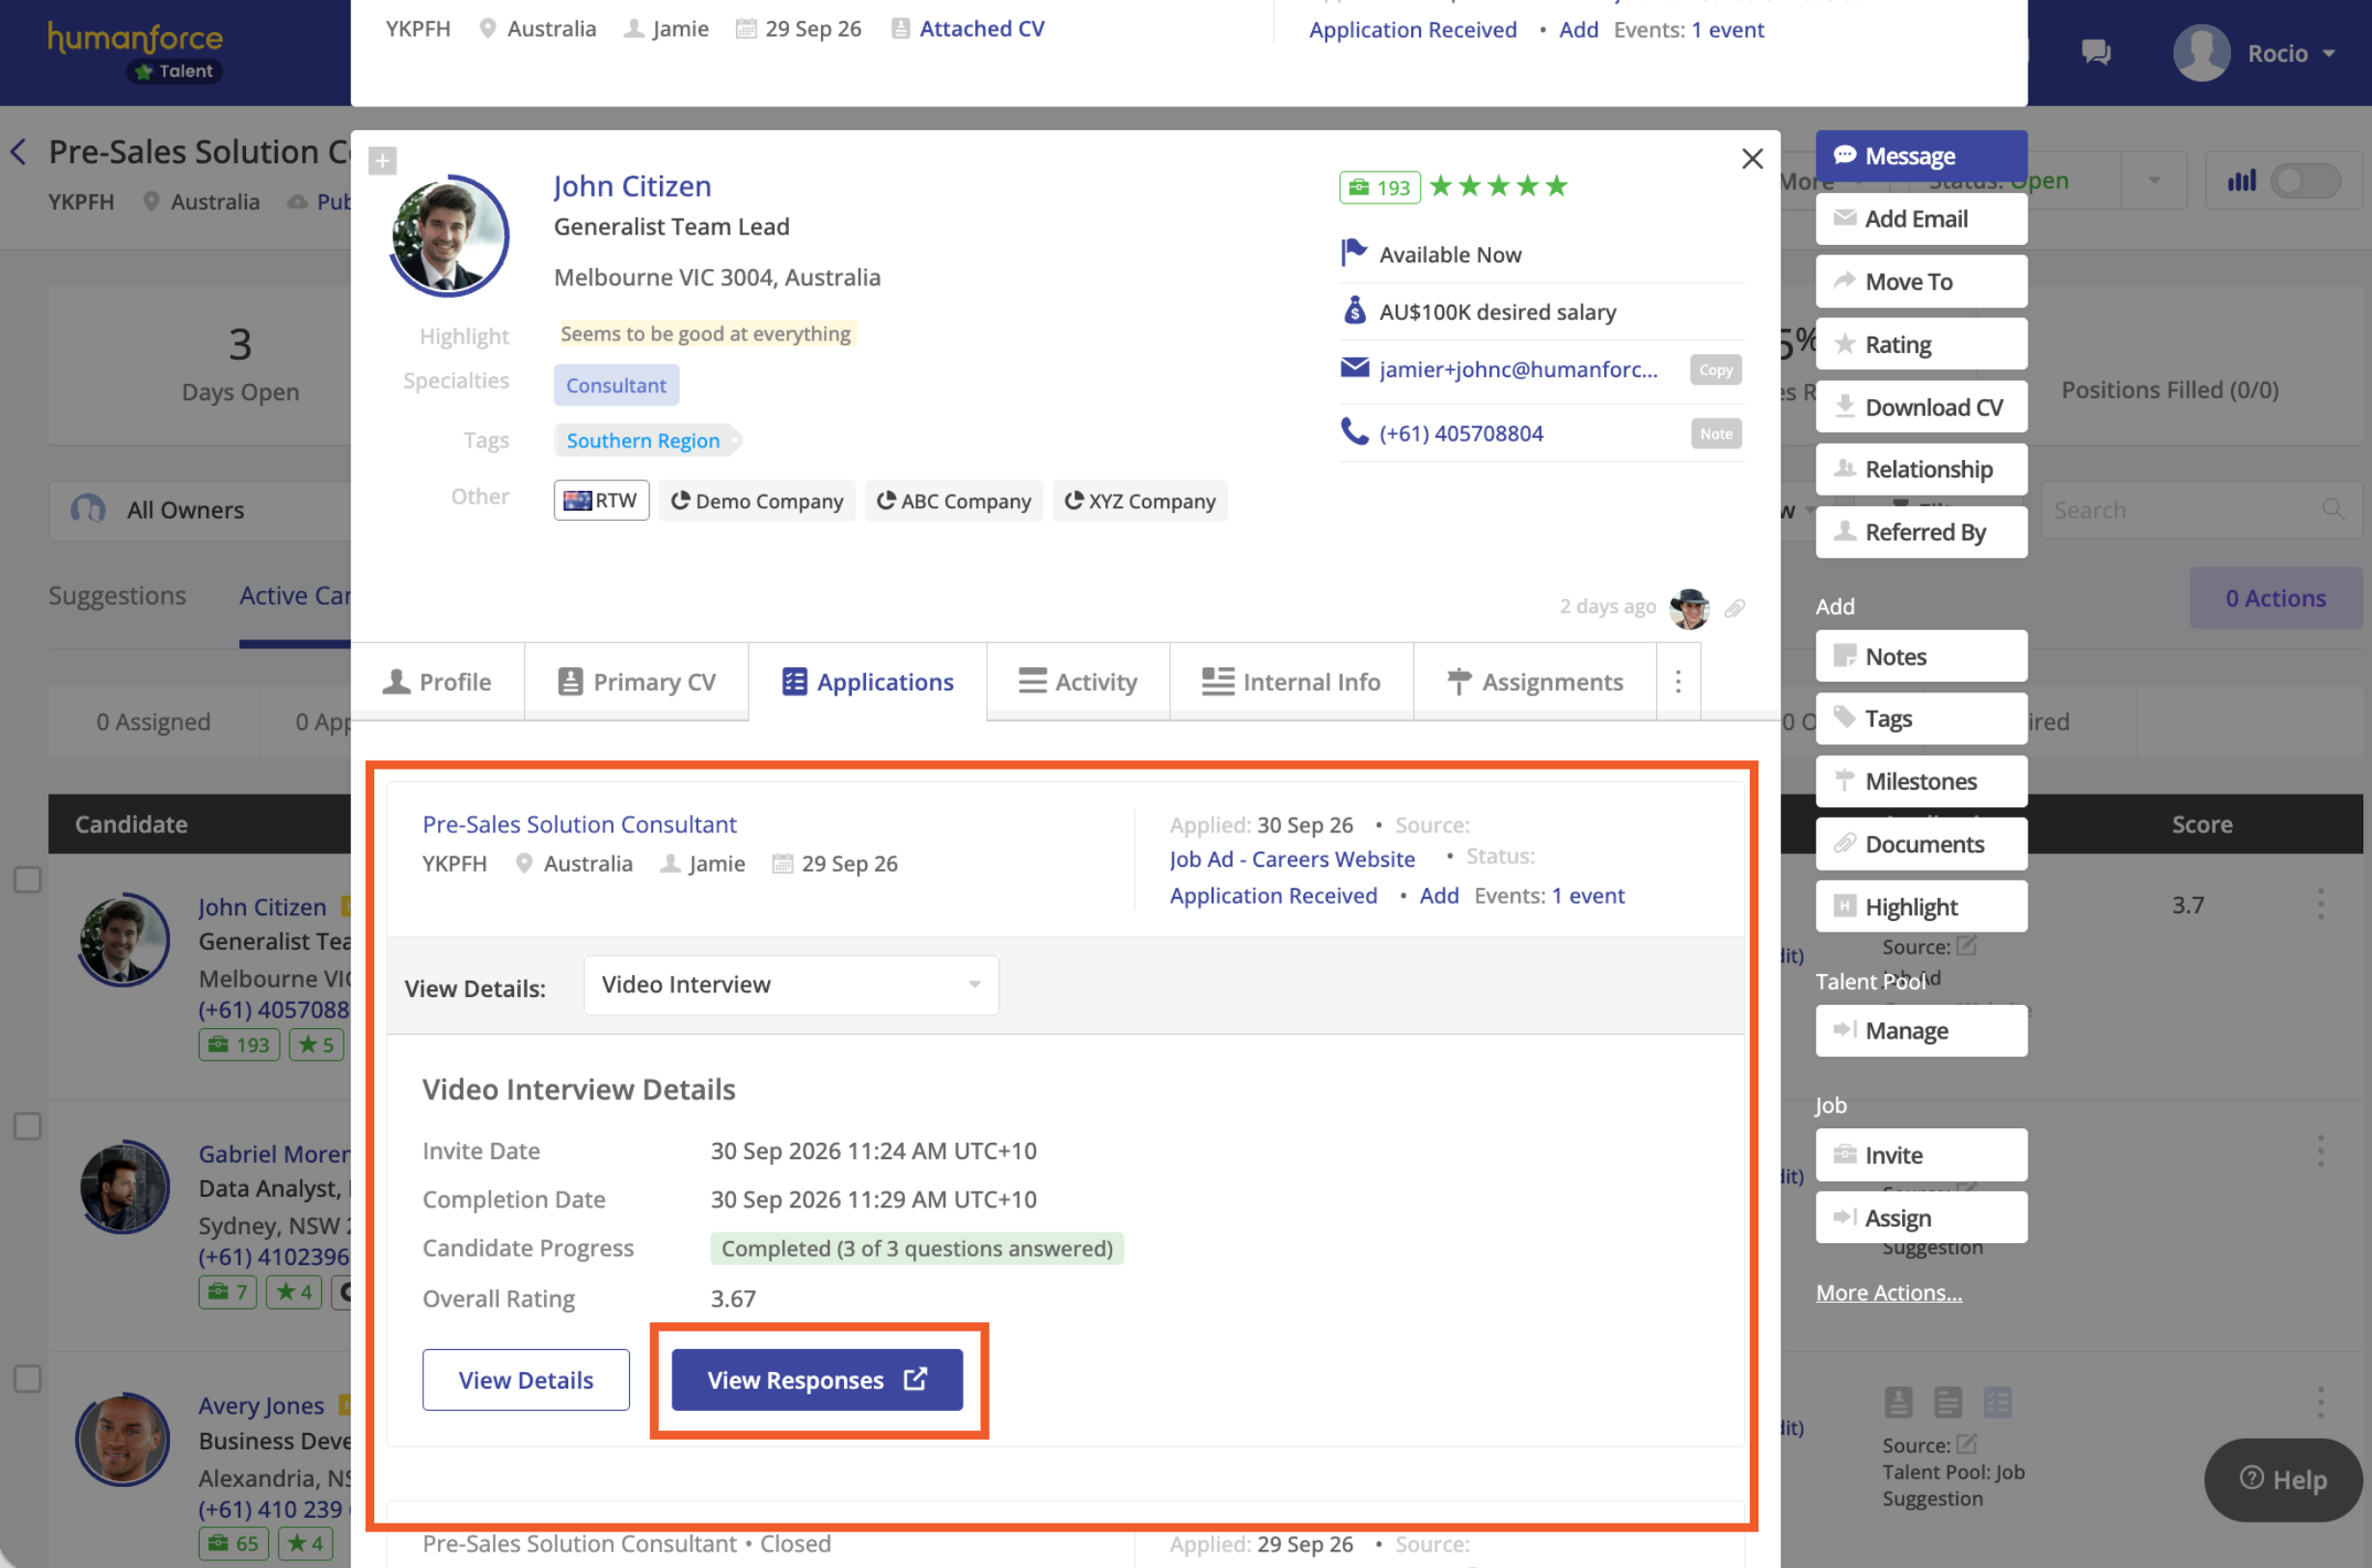
Task: Open the row options dots for John Citizen
Action: point(2320,904)
